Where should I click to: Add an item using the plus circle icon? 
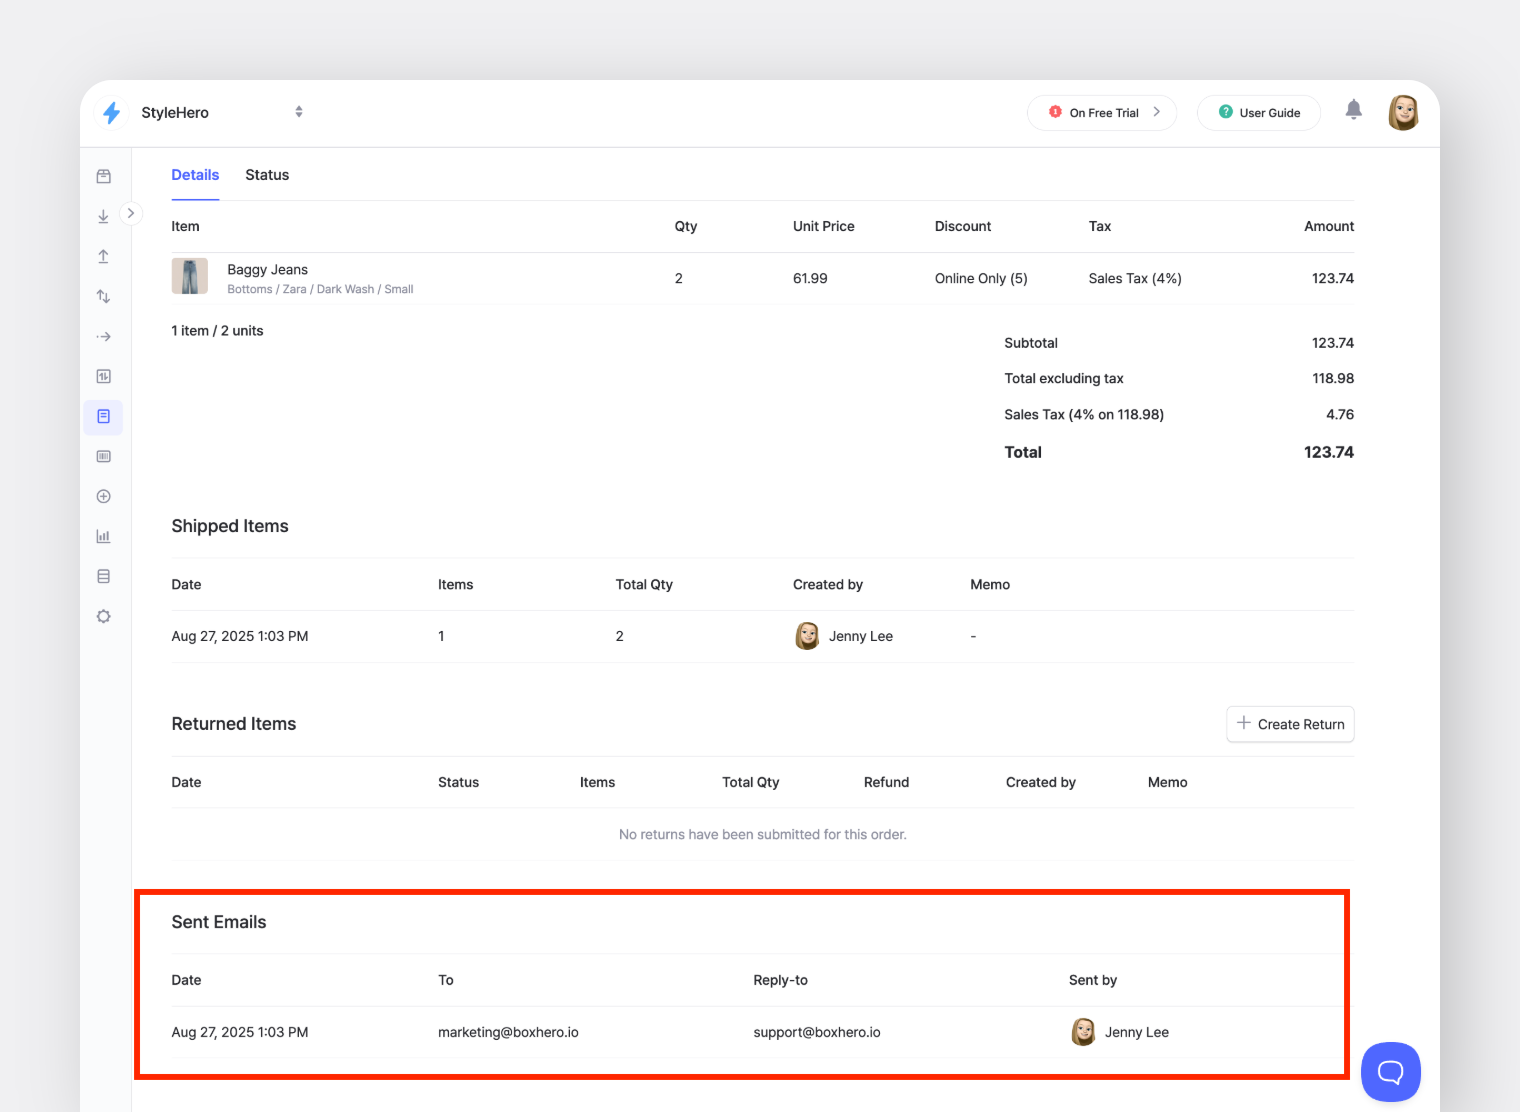coord(103,496)
